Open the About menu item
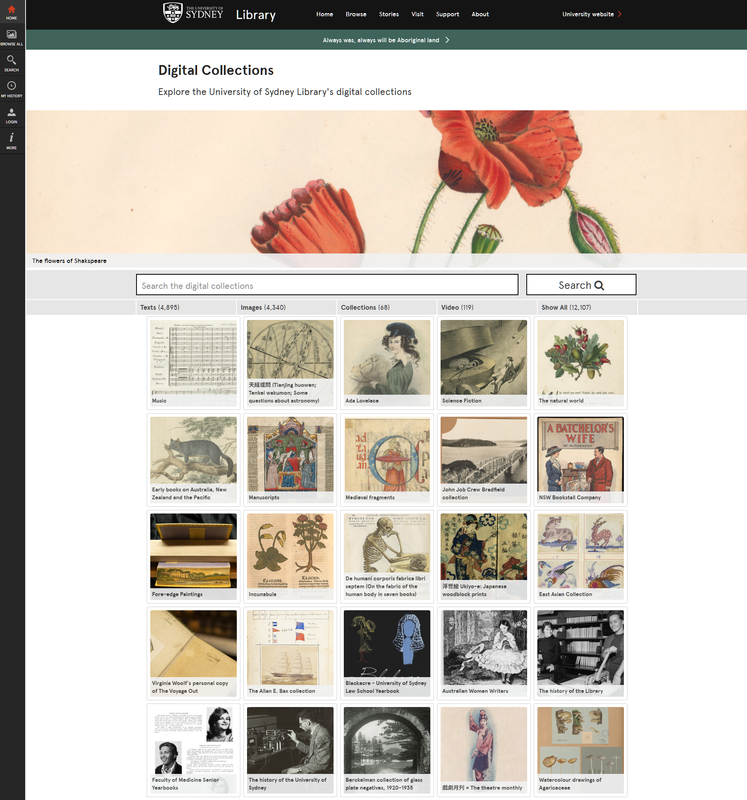This screenshot has height=800, width=747. click(x=480, y=14)
